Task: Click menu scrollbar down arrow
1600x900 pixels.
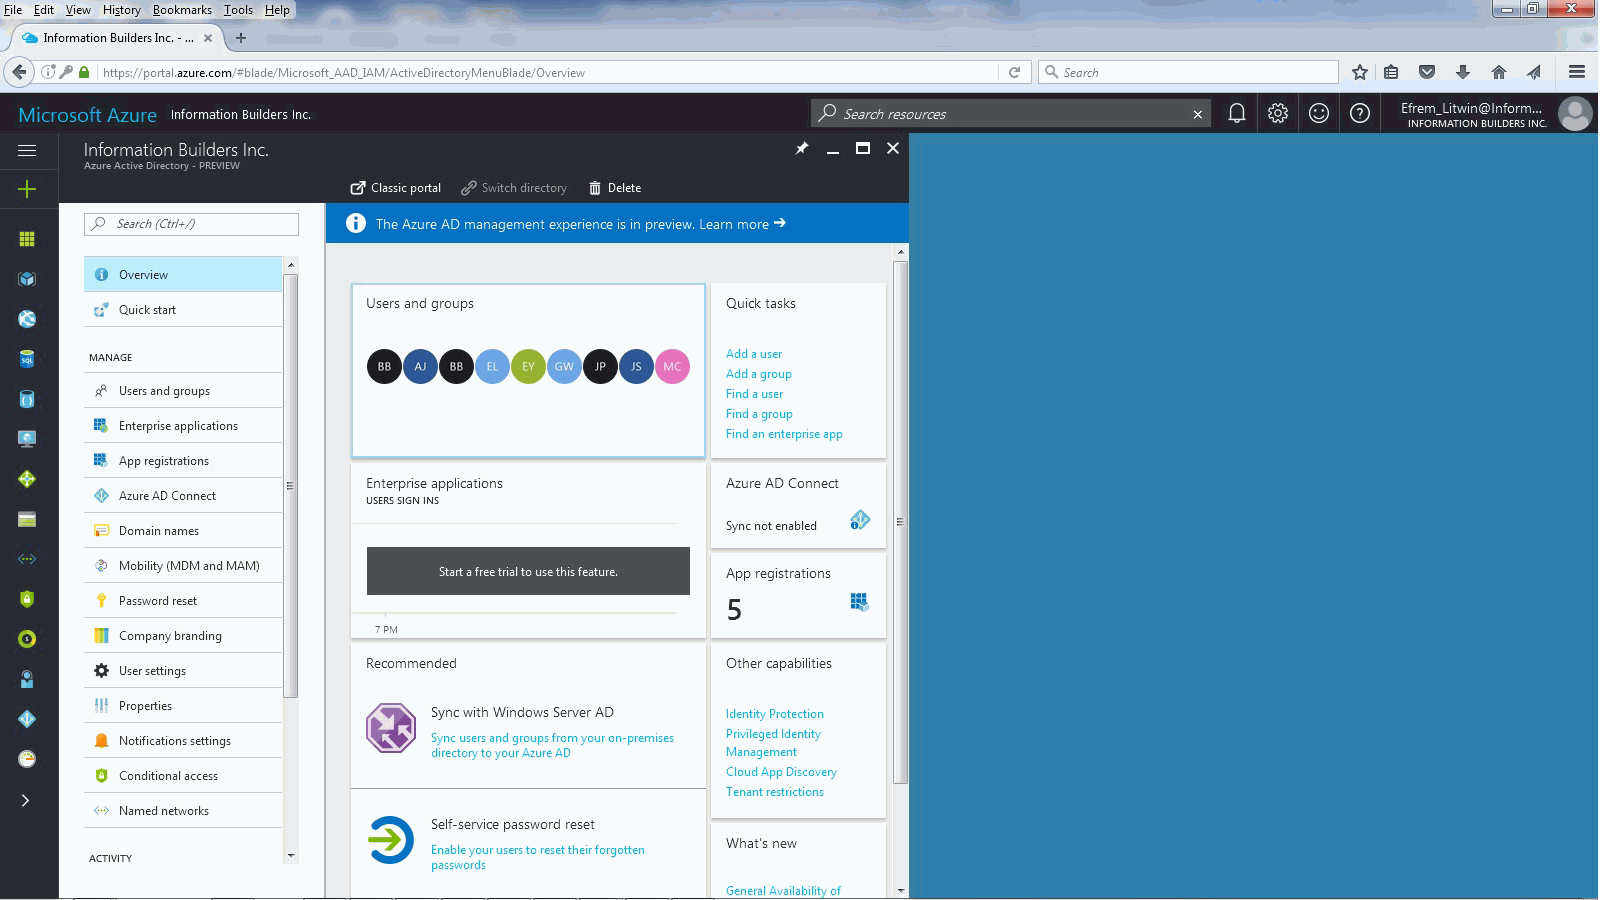Action: pyautogui.click(x=291, y=855)
